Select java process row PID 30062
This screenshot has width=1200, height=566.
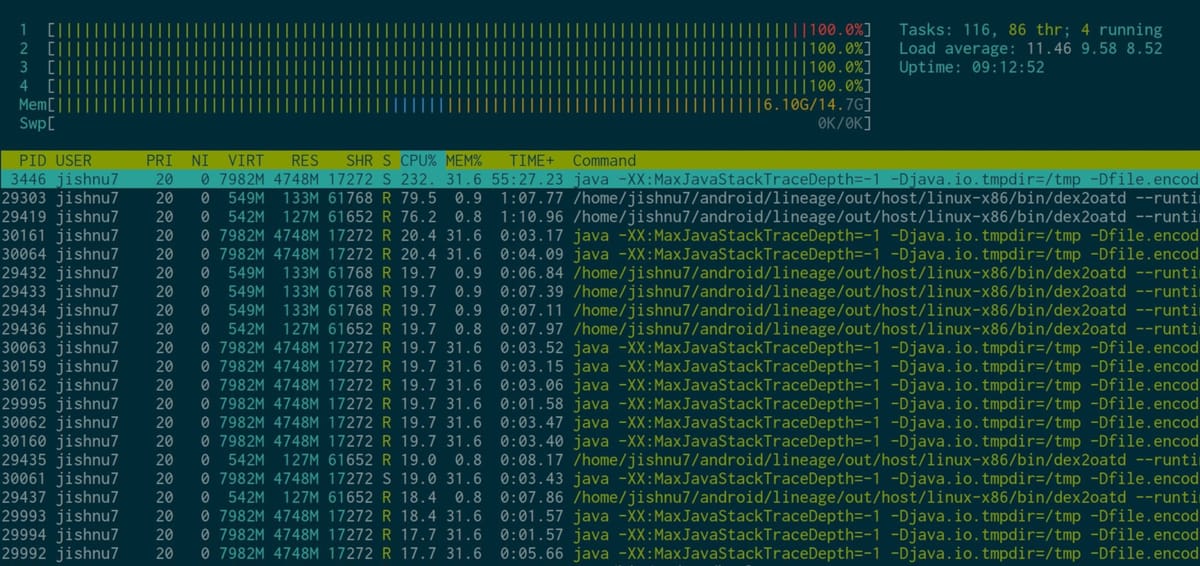[x=600, y=423]
